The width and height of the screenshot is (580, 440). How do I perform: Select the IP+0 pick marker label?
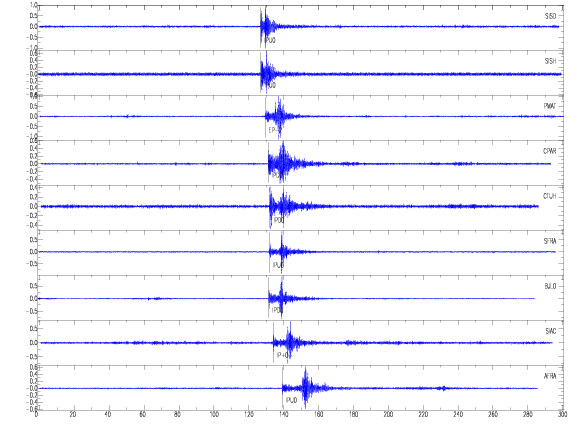tap(283, 355)
